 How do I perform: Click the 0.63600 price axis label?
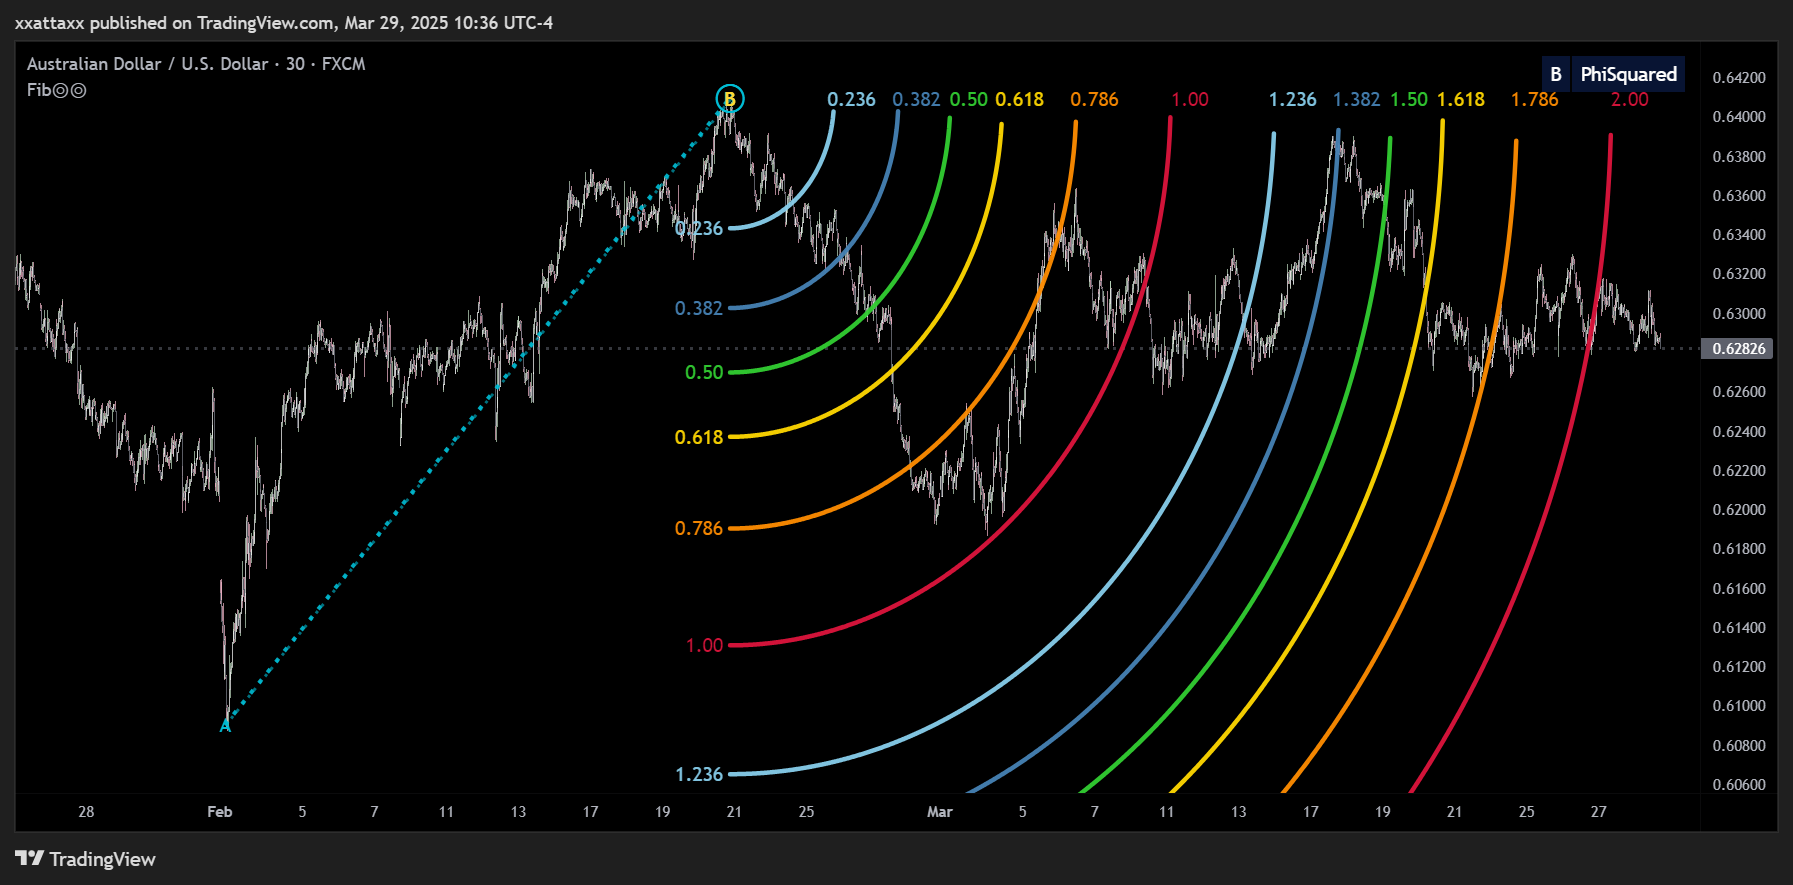coord(1739,196)
